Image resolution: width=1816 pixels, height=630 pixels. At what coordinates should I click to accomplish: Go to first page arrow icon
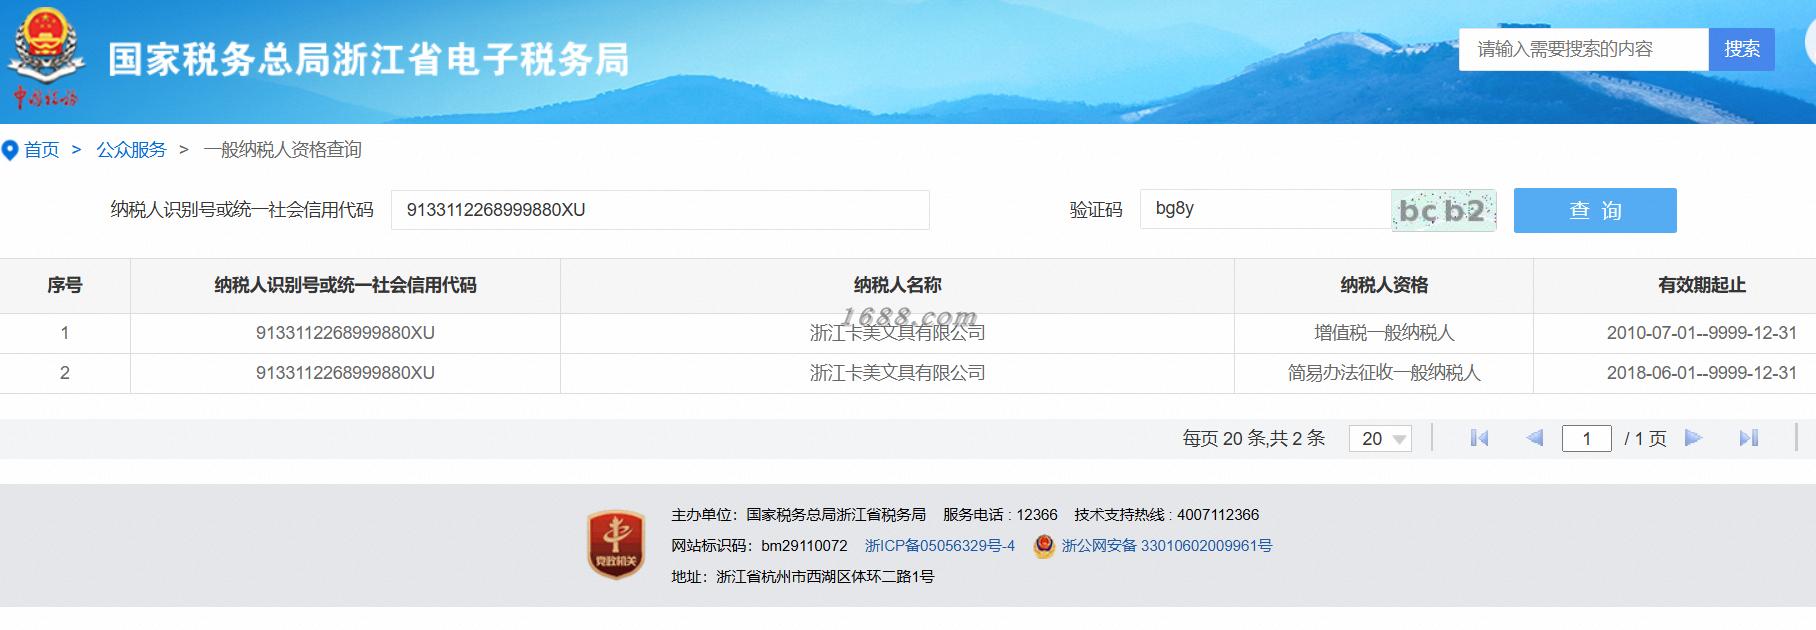point(1480,438)
